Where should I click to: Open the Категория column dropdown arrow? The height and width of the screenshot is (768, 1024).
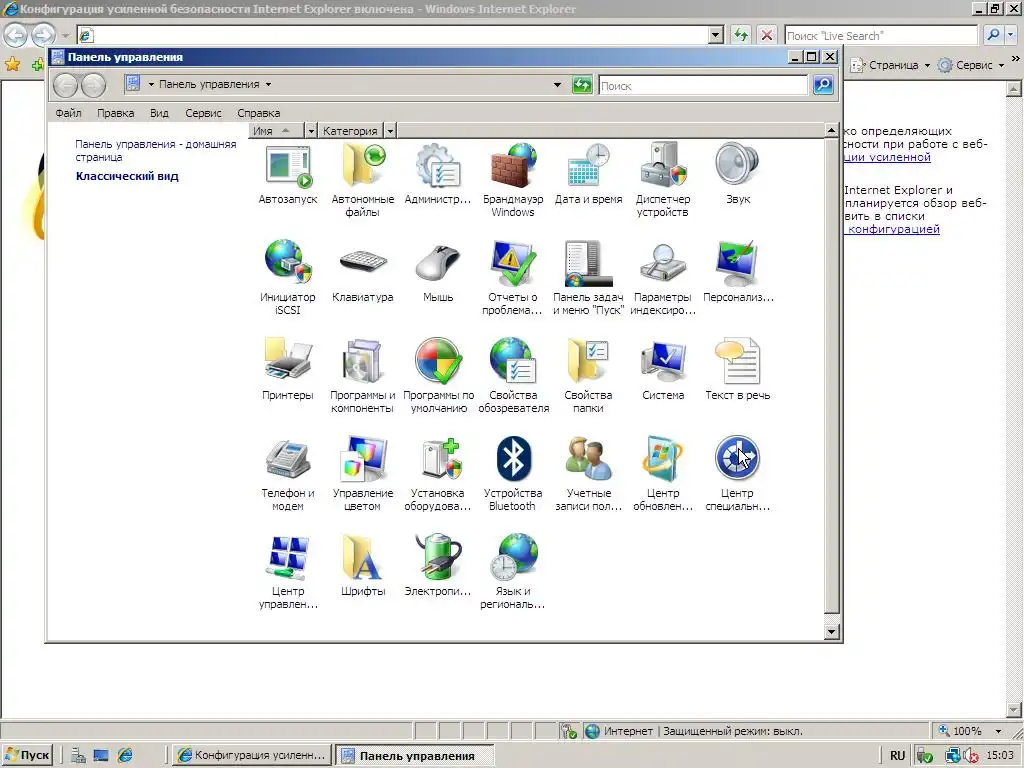coord(390,131)
